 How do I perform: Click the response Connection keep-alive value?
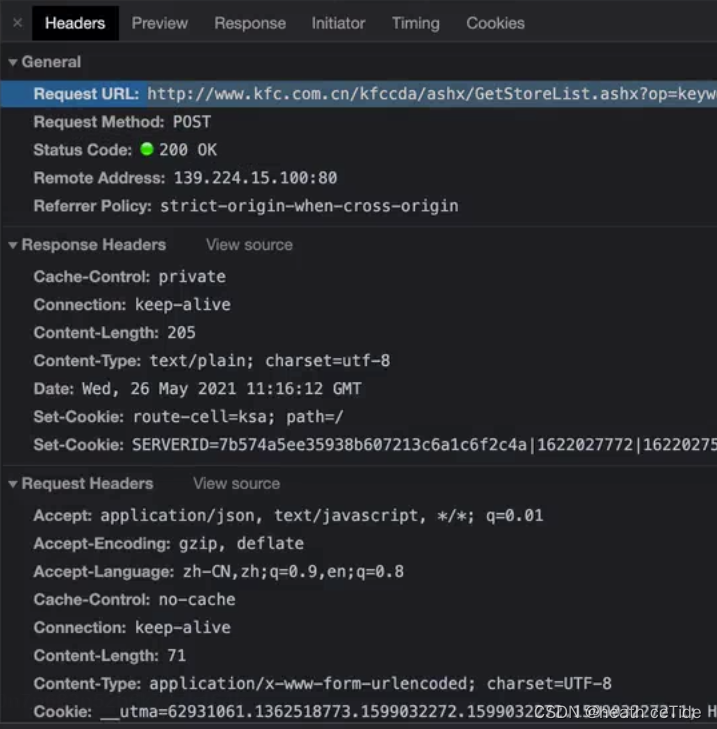183,305
